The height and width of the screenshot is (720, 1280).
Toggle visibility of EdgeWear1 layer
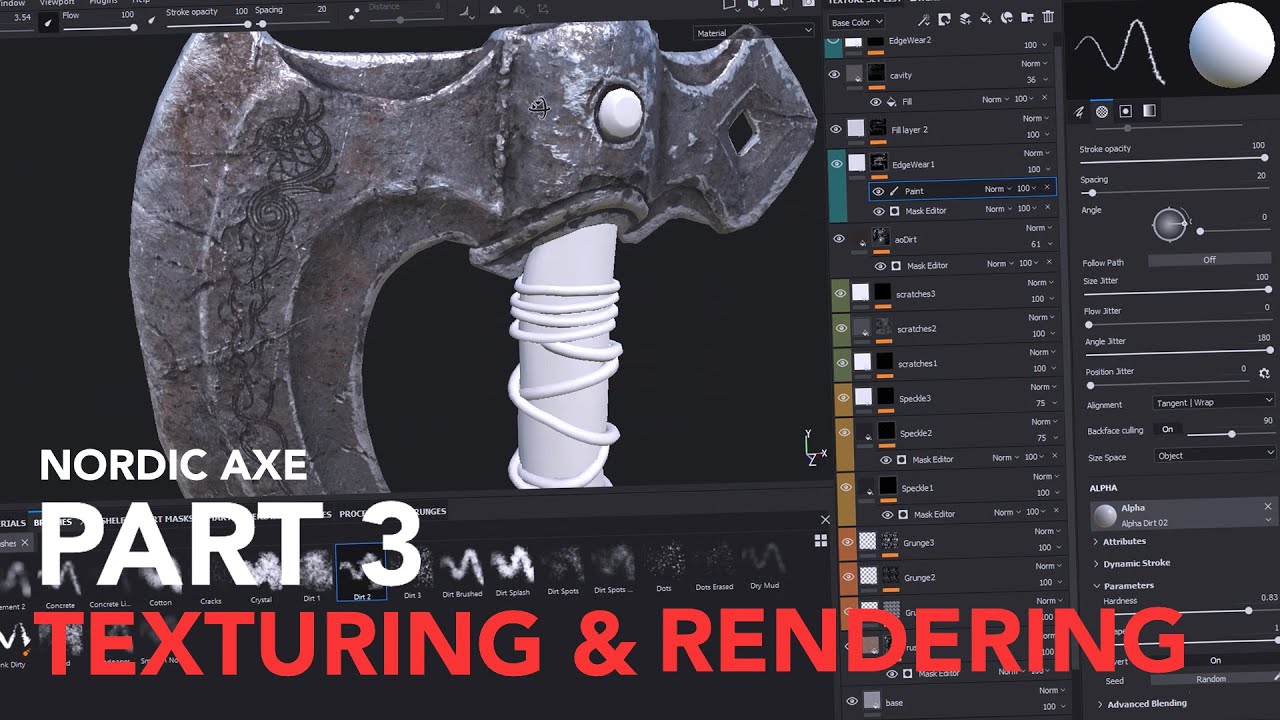tap(836, 163)
